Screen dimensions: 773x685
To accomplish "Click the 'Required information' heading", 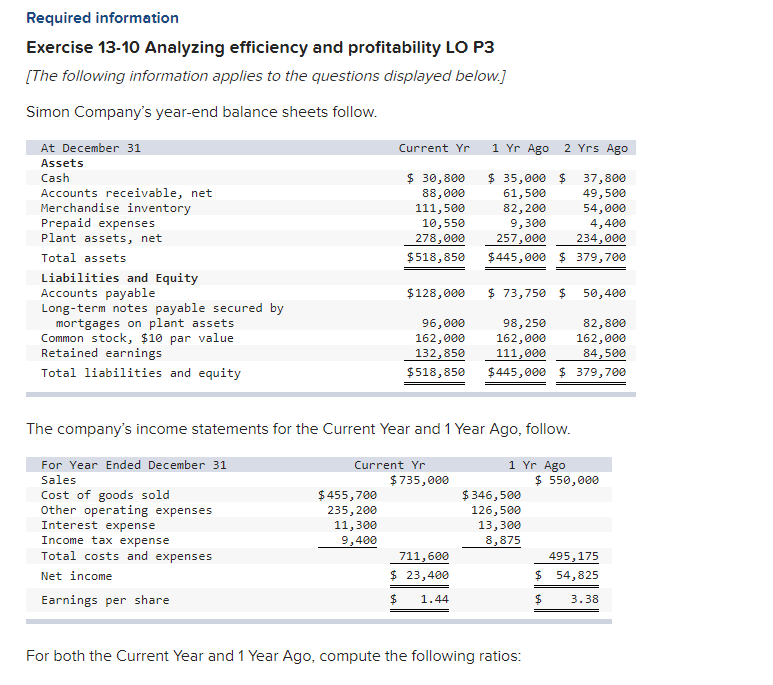I will click(103, 18).
